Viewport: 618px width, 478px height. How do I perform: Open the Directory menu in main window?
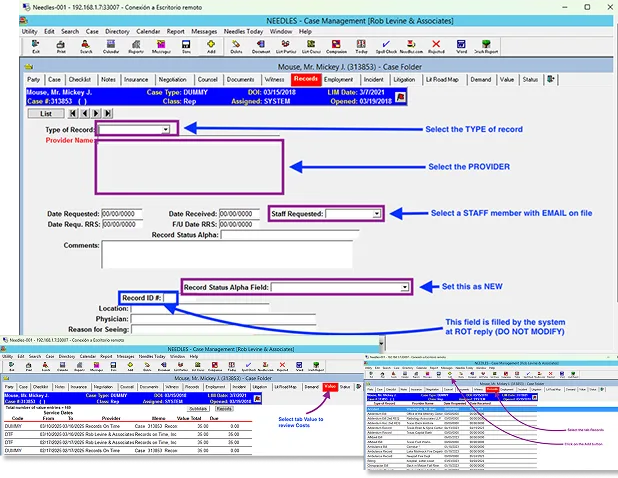(117, 32)
